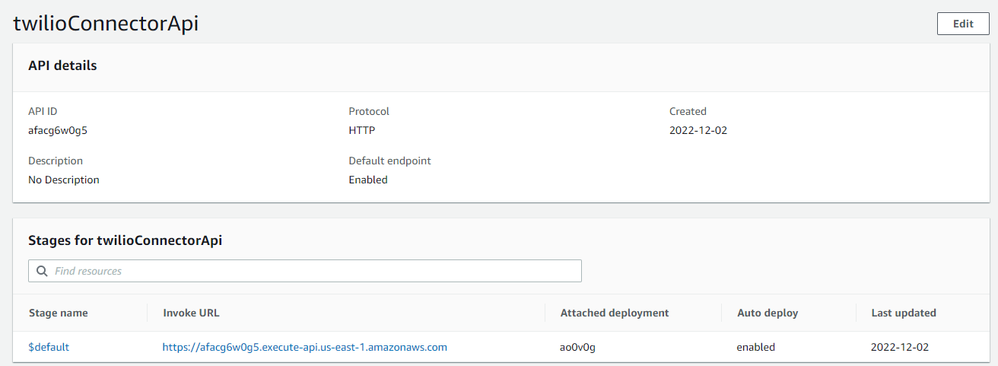Open the $default stage link
Screen dimensions: 998x366
49,348
